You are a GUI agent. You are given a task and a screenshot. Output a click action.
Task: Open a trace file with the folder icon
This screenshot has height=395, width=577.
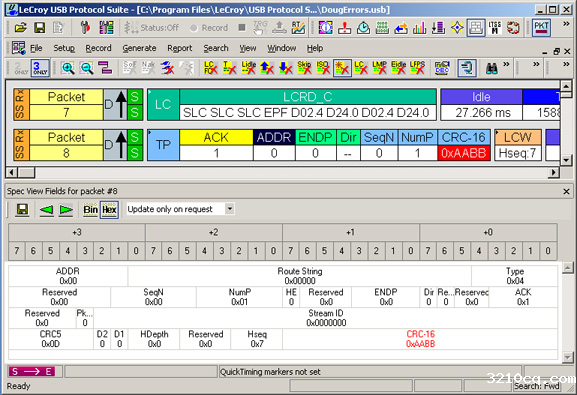tap(21, 28)
